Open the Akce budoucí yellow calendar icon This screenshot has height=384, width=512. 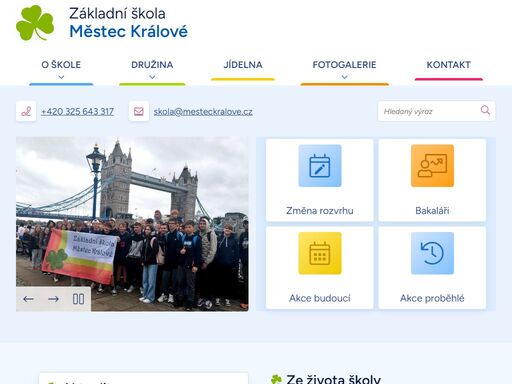pyautogui.click(x=320, y=253)
